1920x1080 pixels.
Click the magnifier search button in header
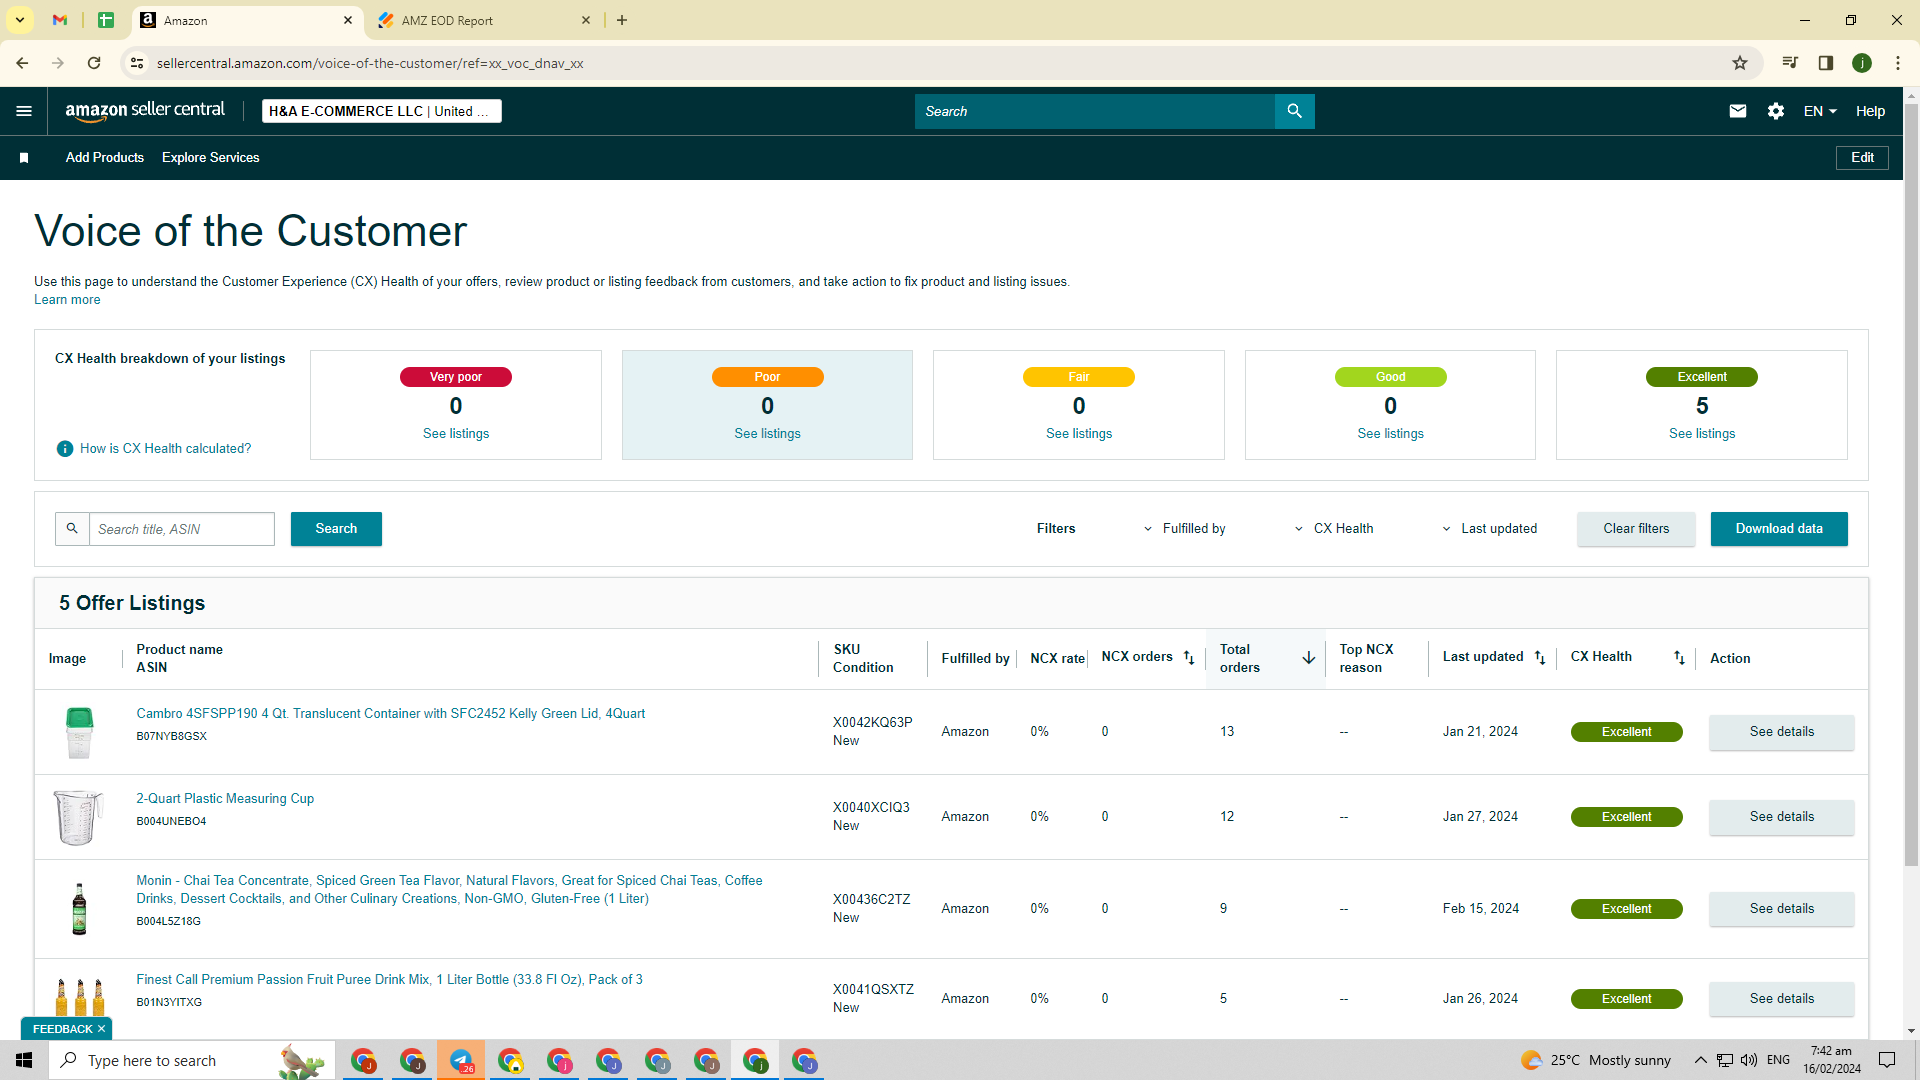(x=1294, y=111)
